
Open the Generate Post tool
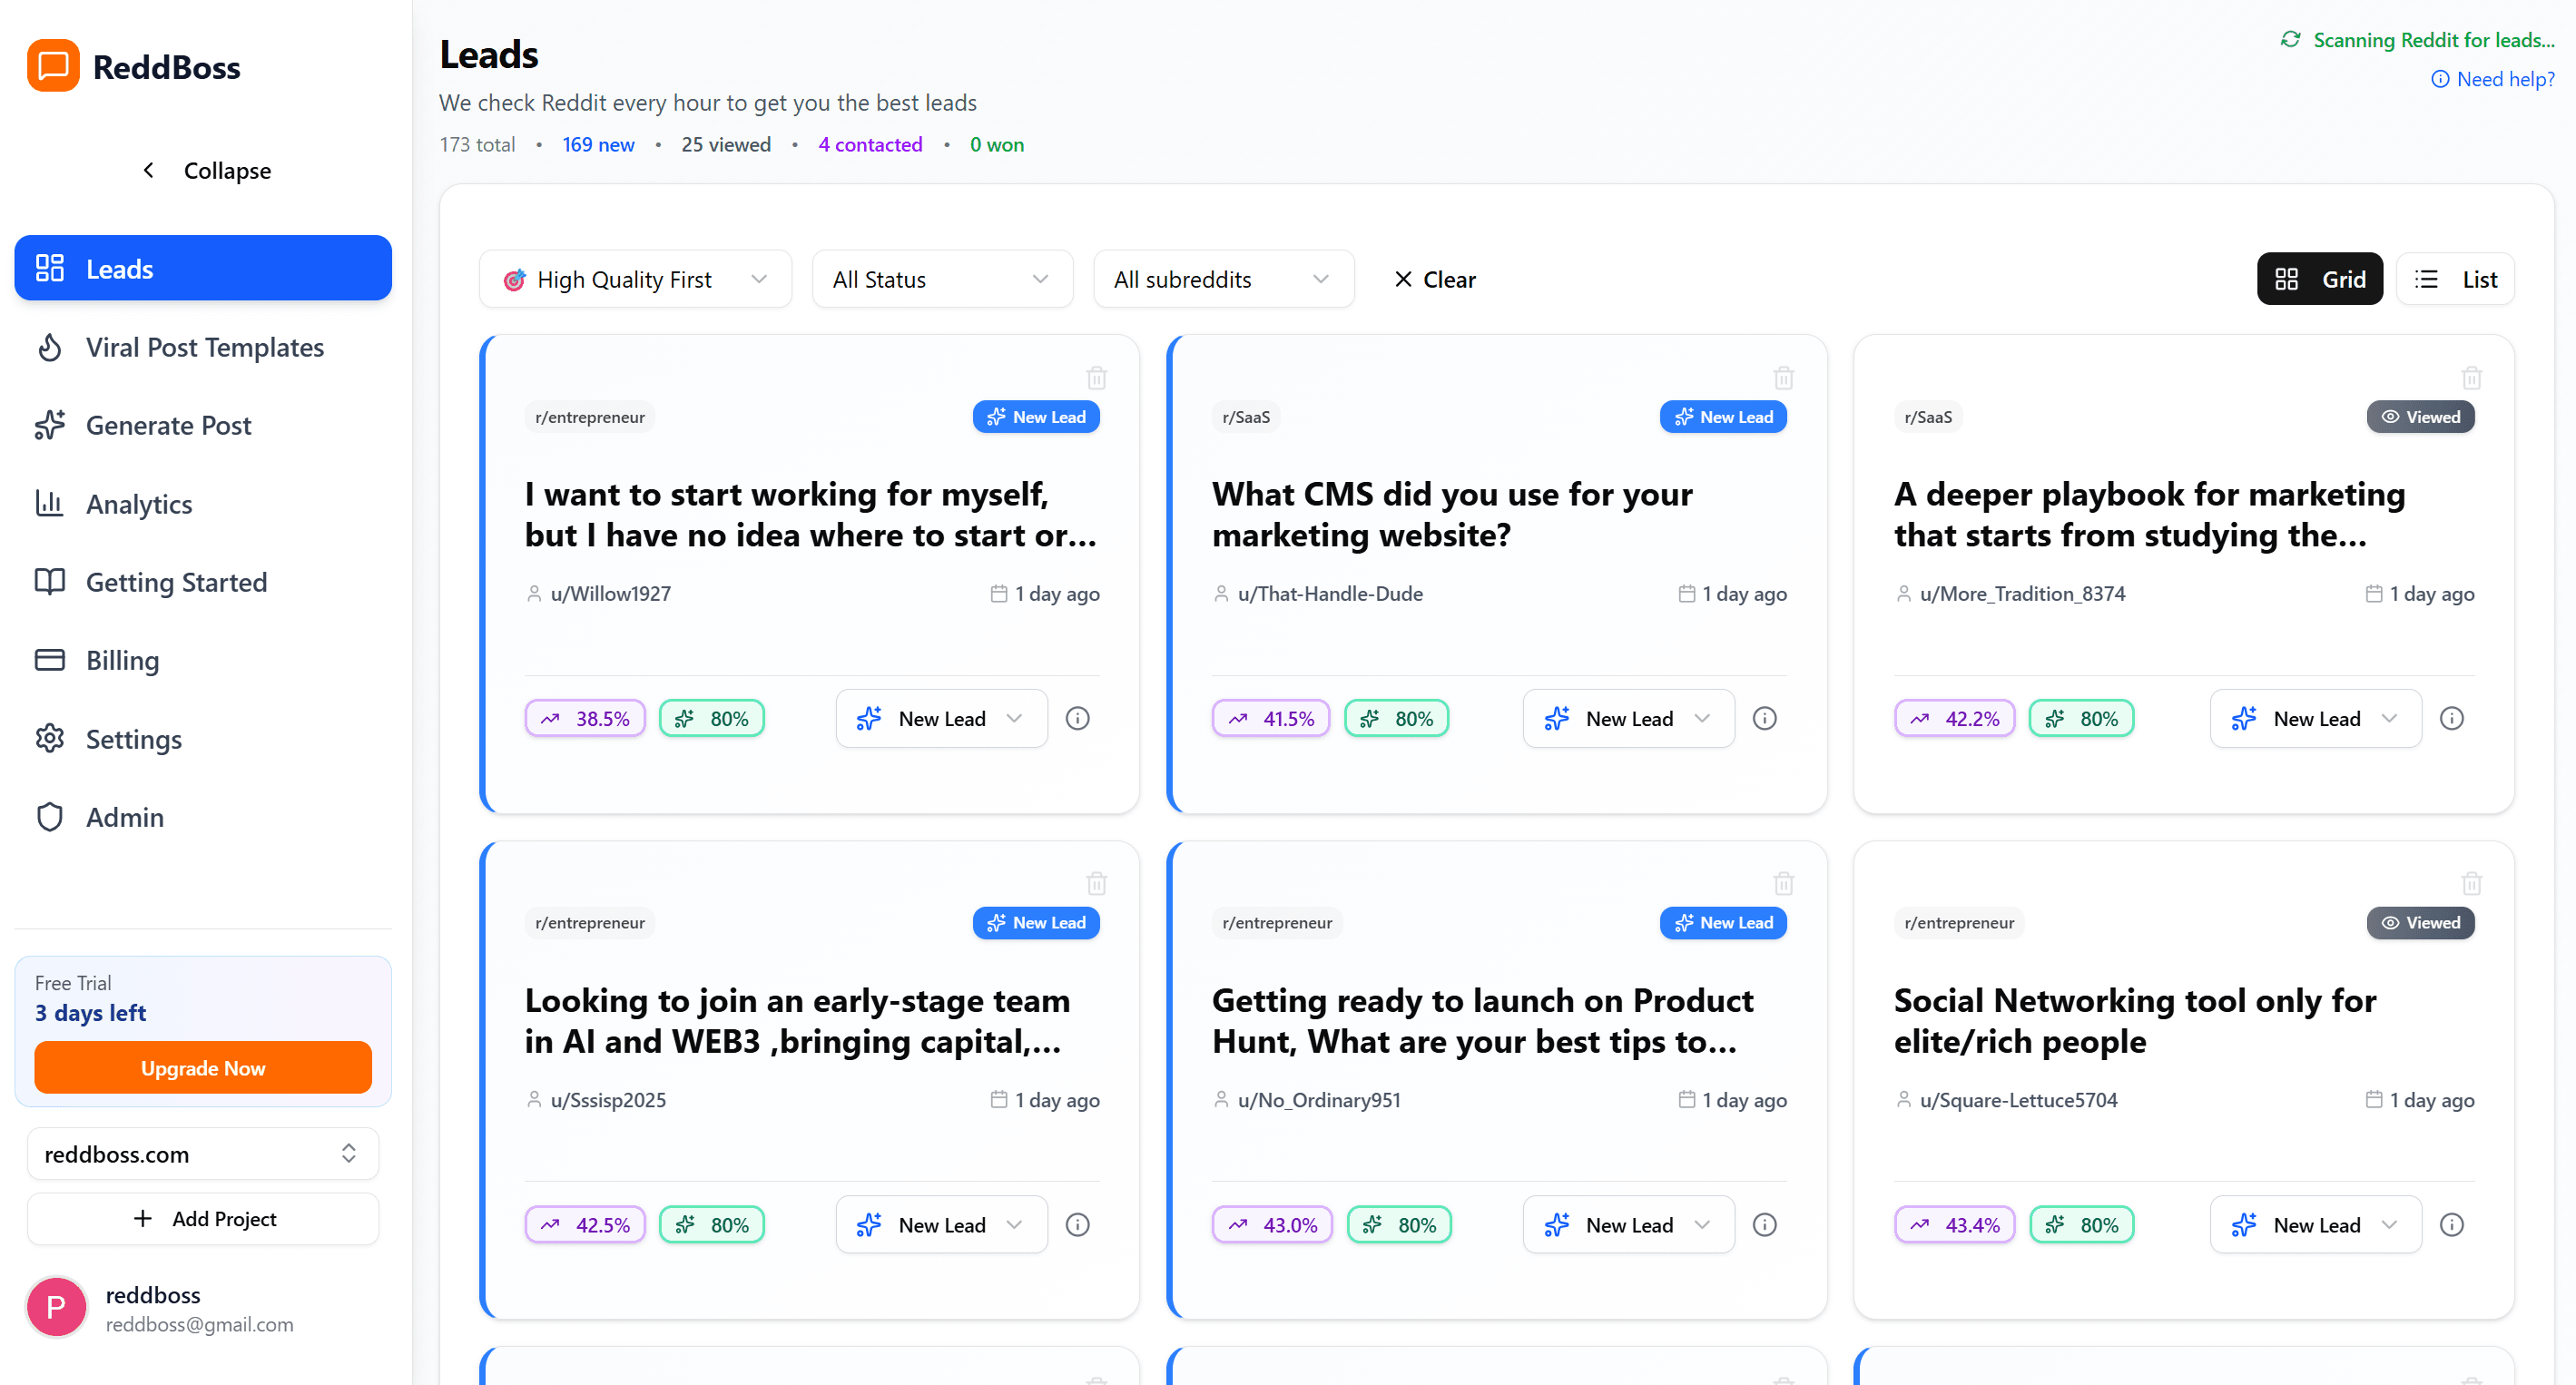tap(168, 425)
